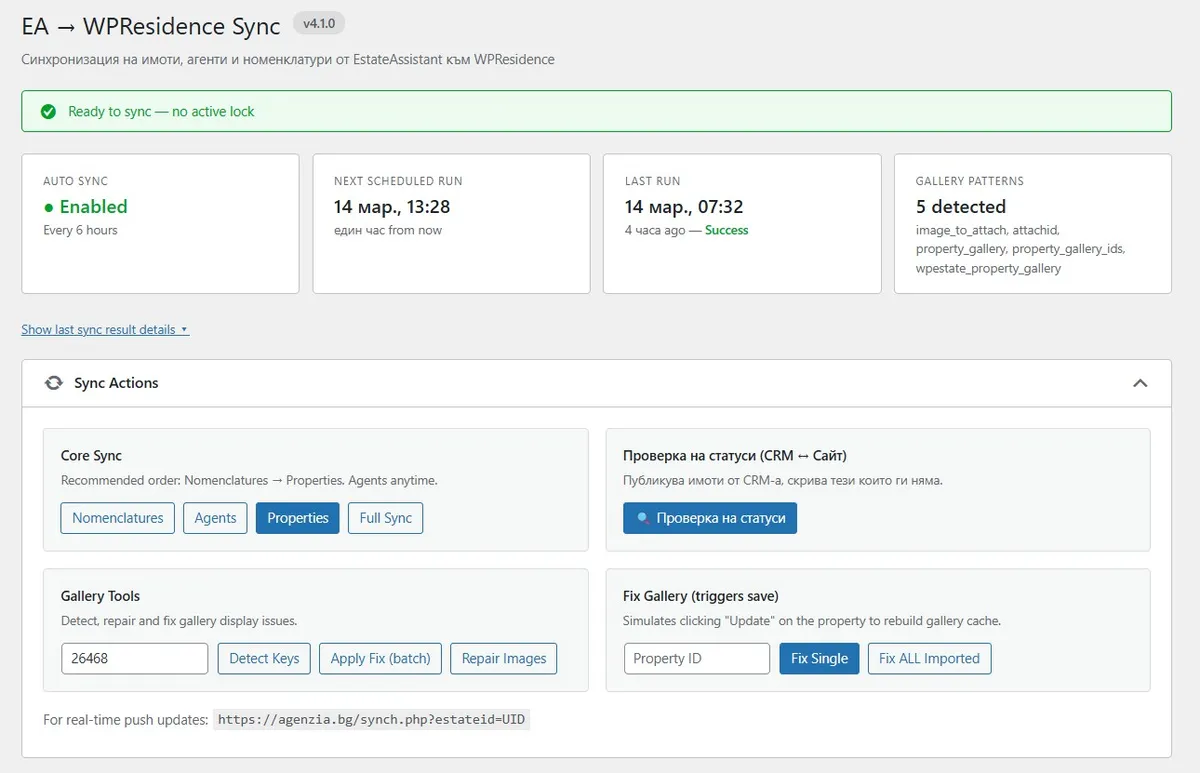Expand Show last sync result details
This screenshot has height=773, width=1200.
point(98,329)
